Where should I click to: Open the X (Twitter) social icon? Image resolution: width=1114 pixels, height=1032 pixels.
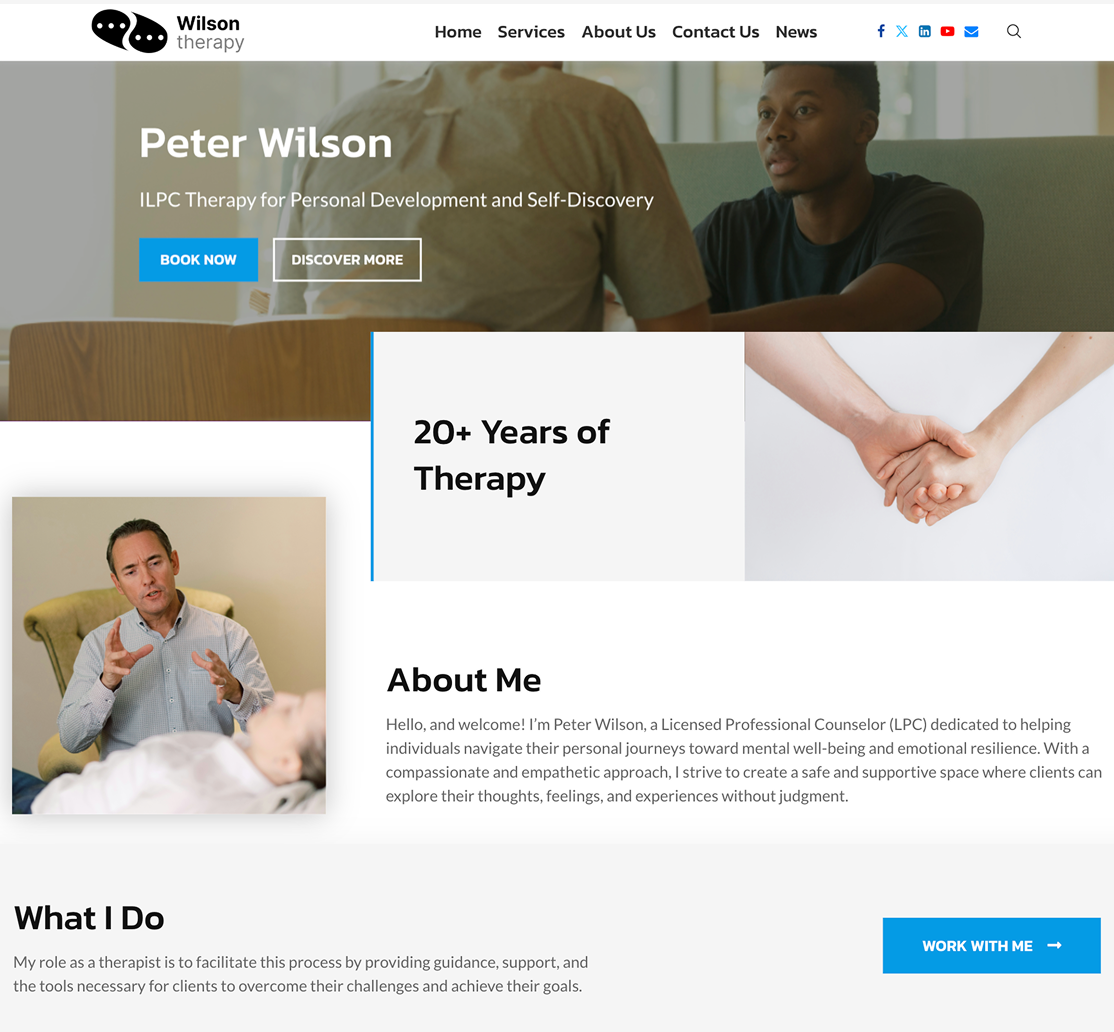902,31
